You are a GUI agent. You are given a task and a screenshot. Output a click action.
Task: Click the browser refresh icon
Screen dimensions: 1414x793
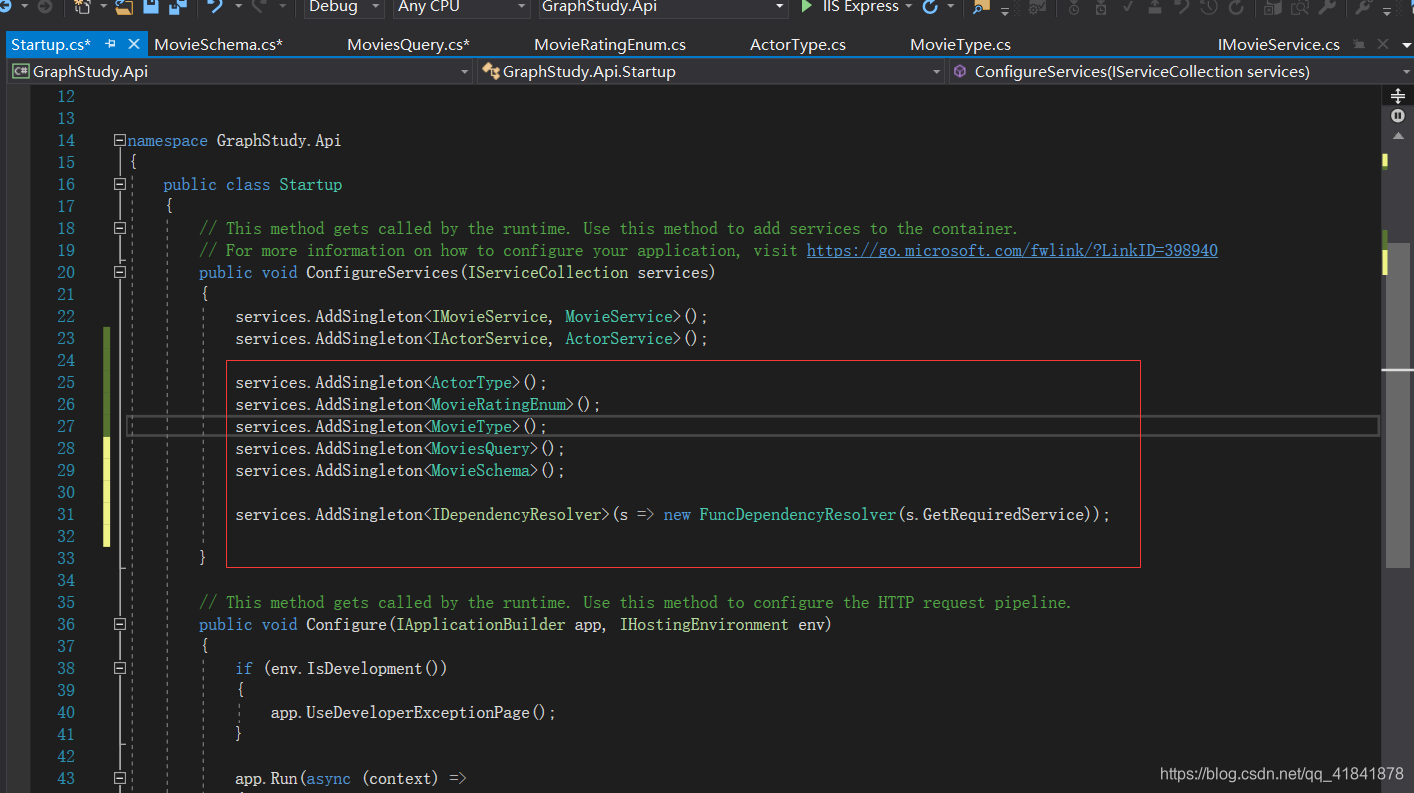(930, 7)
